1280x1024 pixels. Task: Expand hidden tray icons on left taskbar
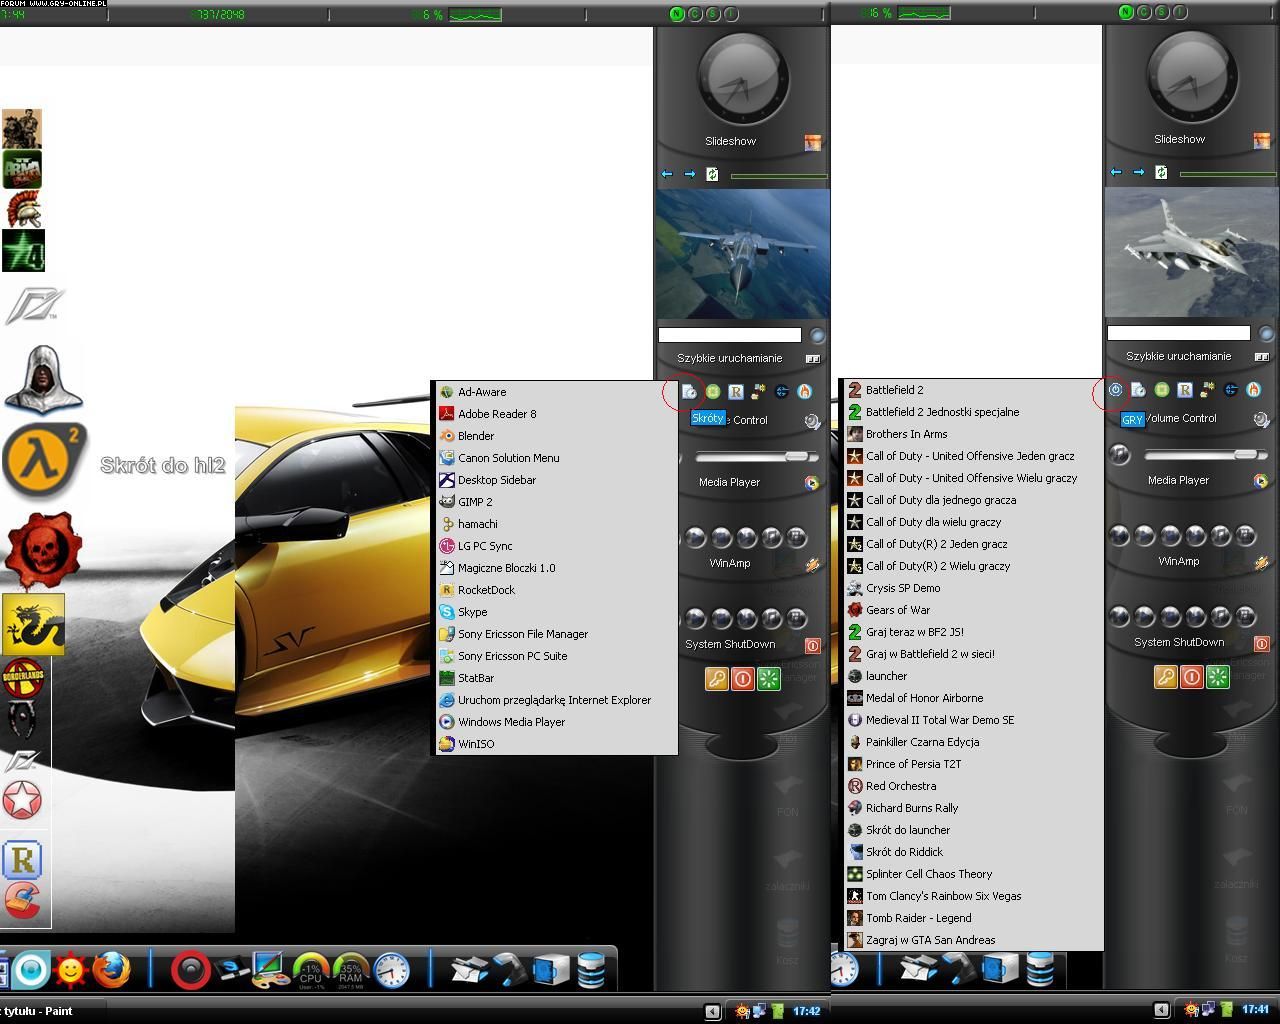pos(712,1011)
